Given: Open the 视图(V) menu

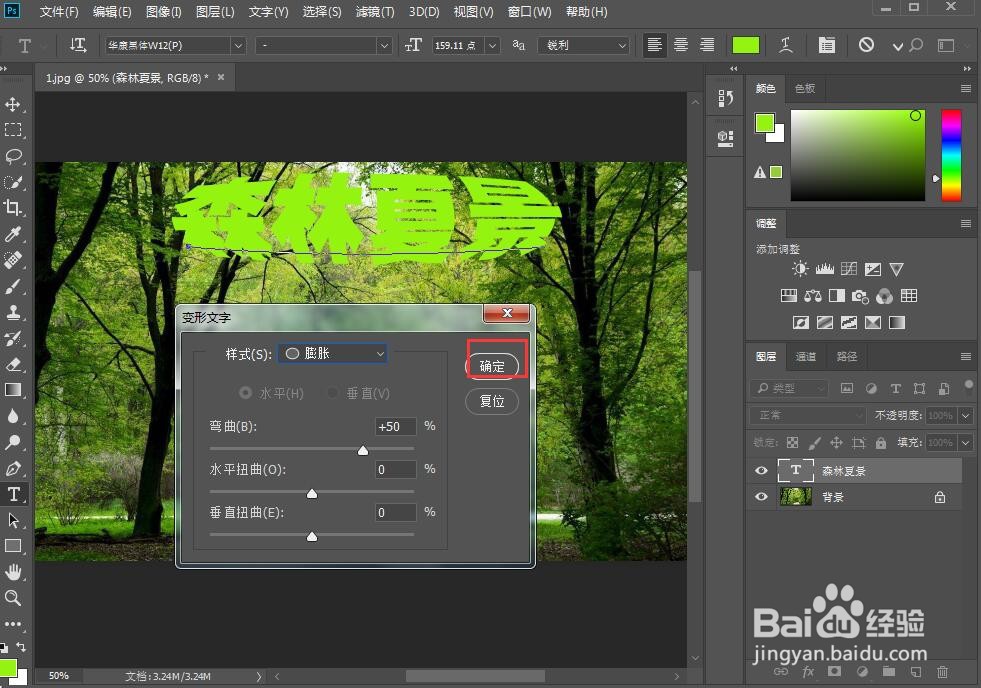Looking at the screenshot, I should coord(474,12).
